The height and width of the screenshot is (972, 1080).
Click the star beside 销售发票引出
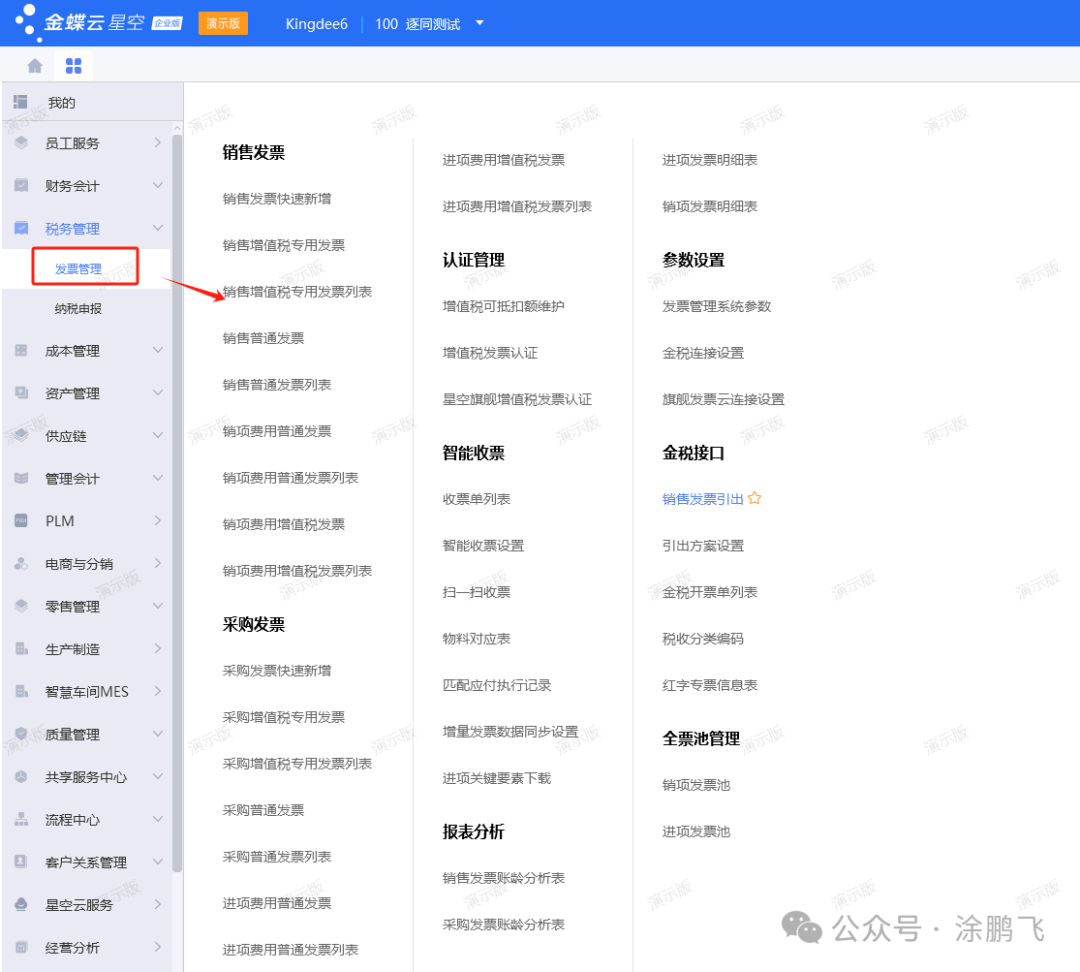click(x=755, y=498)
